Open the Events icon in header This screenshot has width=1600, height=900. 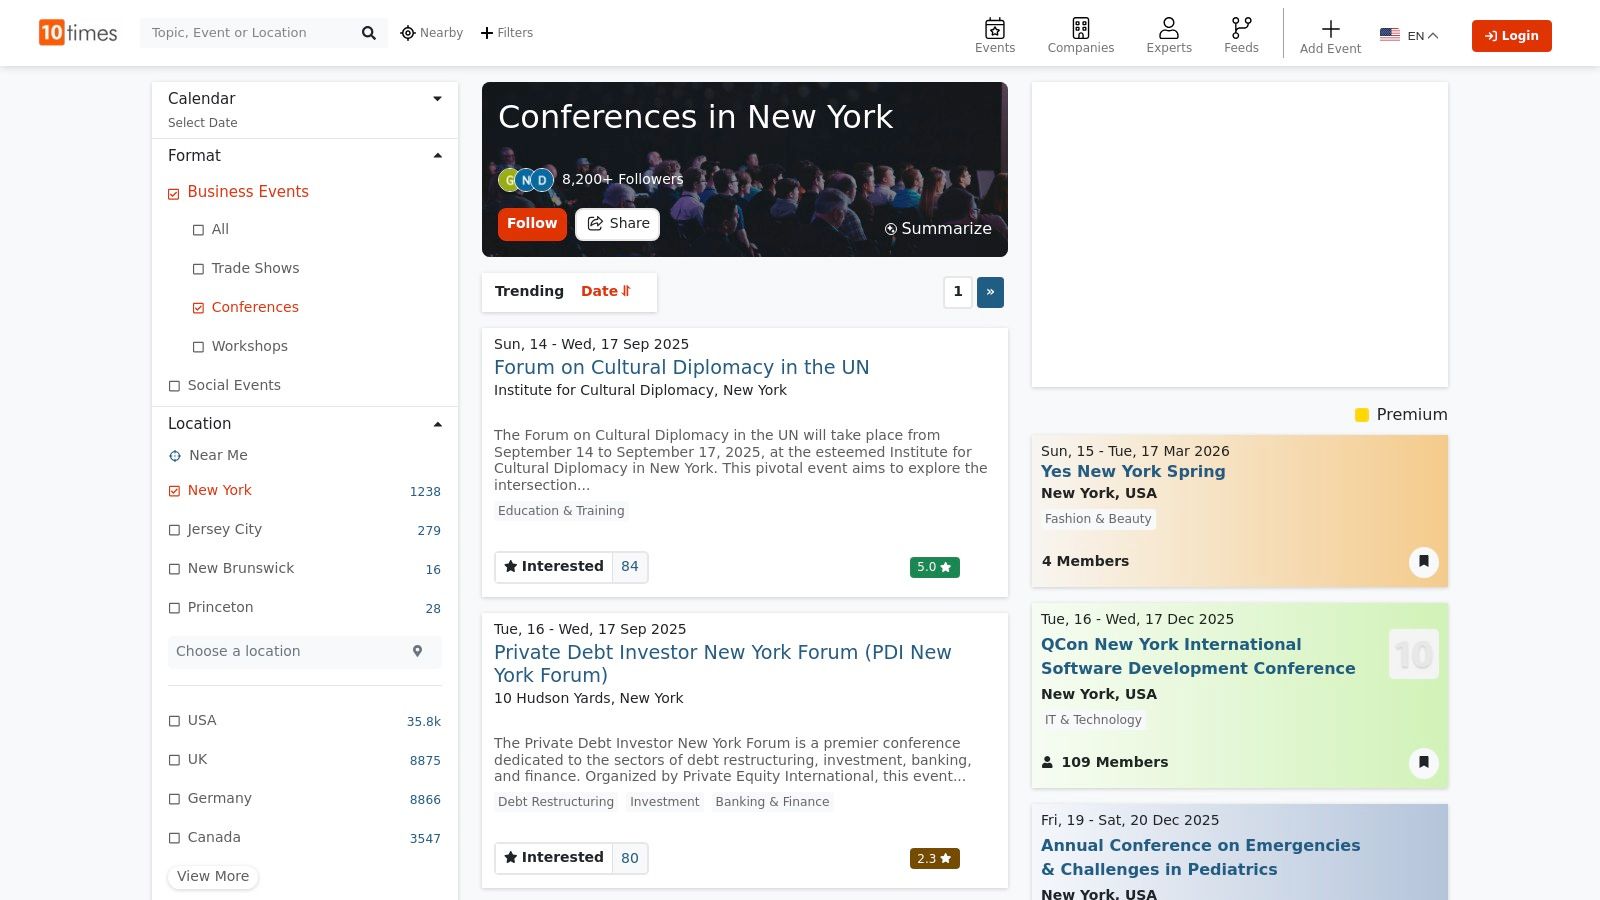coord(994,28)
